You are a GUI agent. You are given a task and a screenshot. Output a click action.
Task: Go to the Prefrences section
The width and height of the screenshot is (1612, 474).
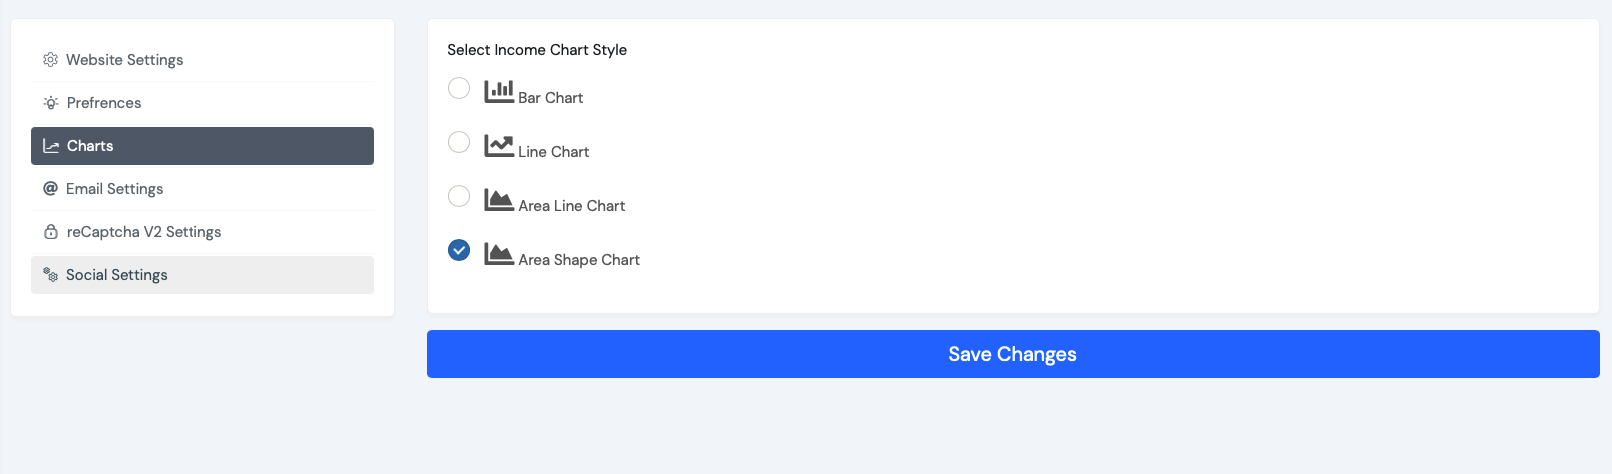tap(202, 103)
